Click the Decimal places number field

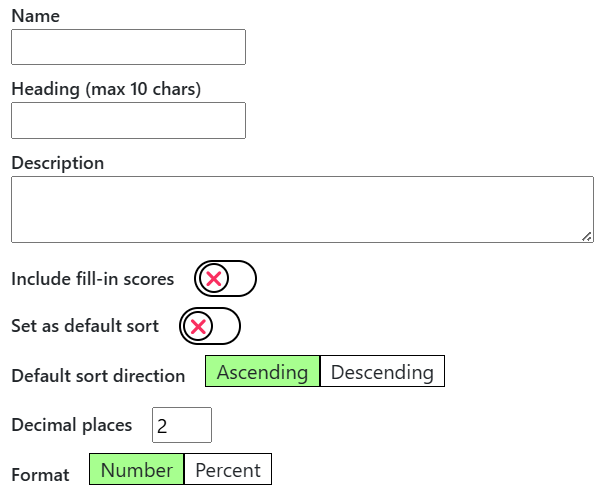182,425
